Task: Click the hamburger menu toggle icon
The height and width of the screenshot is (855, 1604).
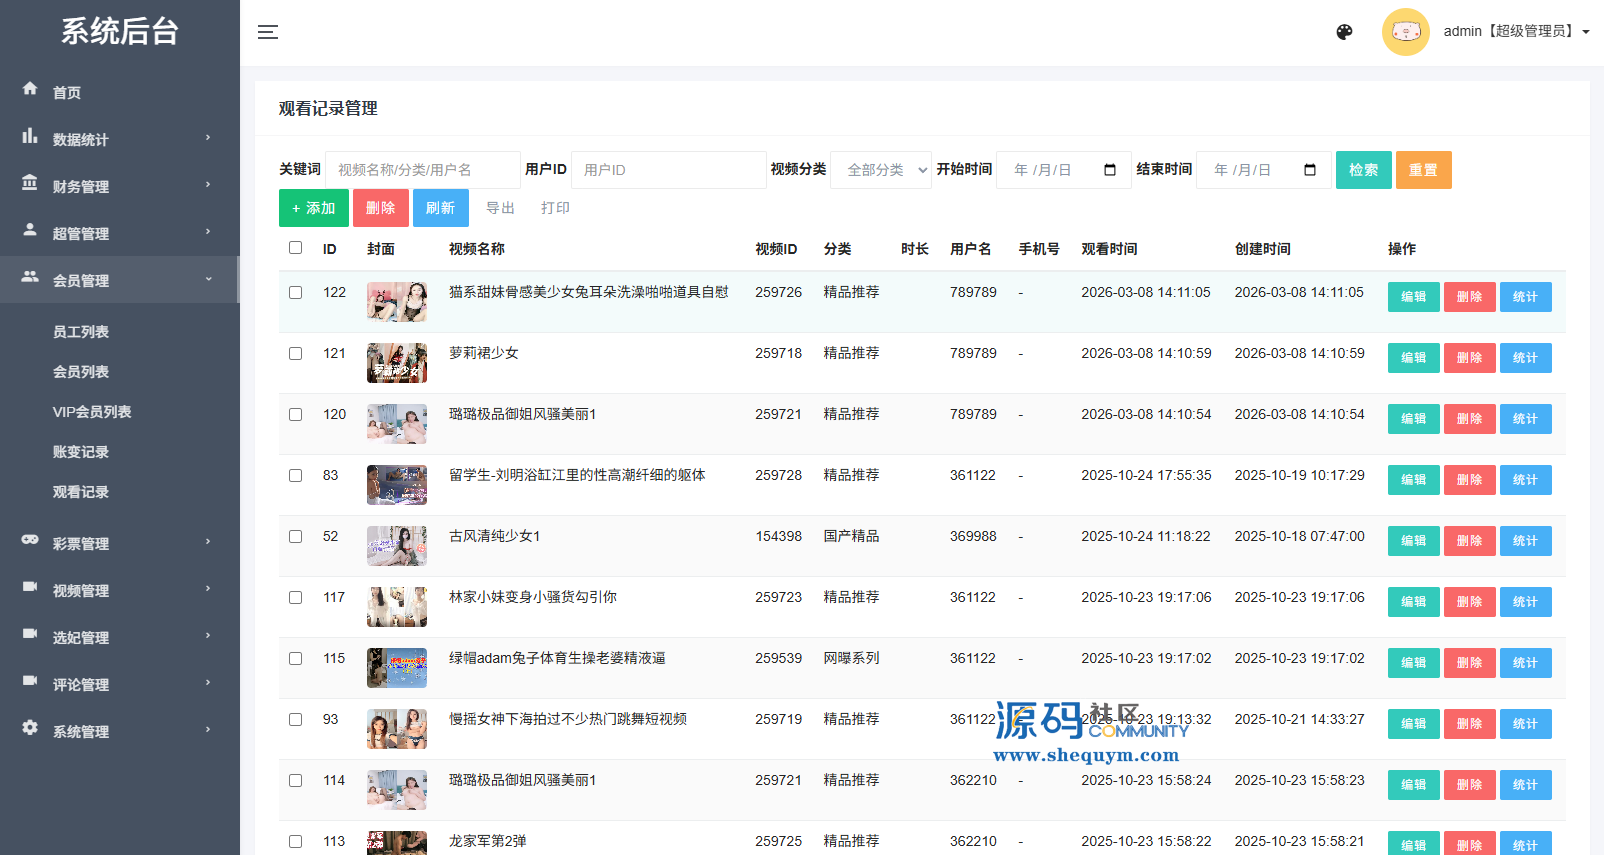Action: [x=267, y=32]
